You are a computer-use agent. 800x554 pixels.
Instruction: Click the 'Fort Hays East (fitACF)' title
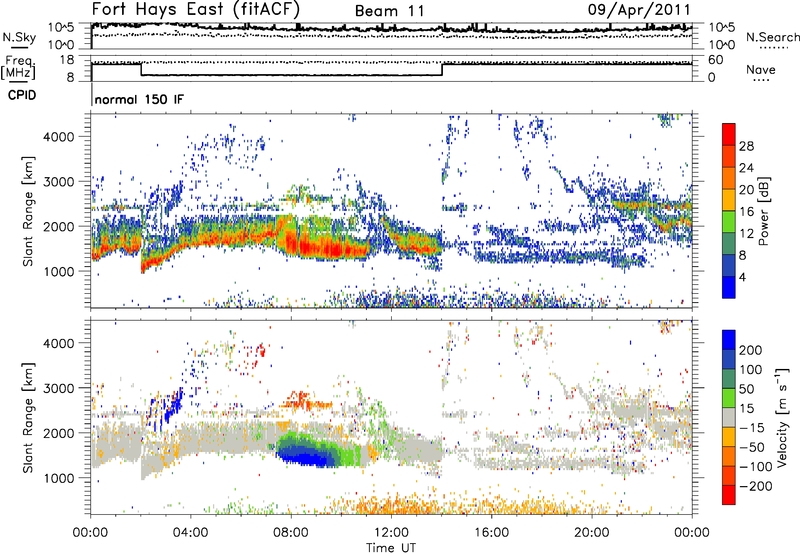click(x=196, y=10)
